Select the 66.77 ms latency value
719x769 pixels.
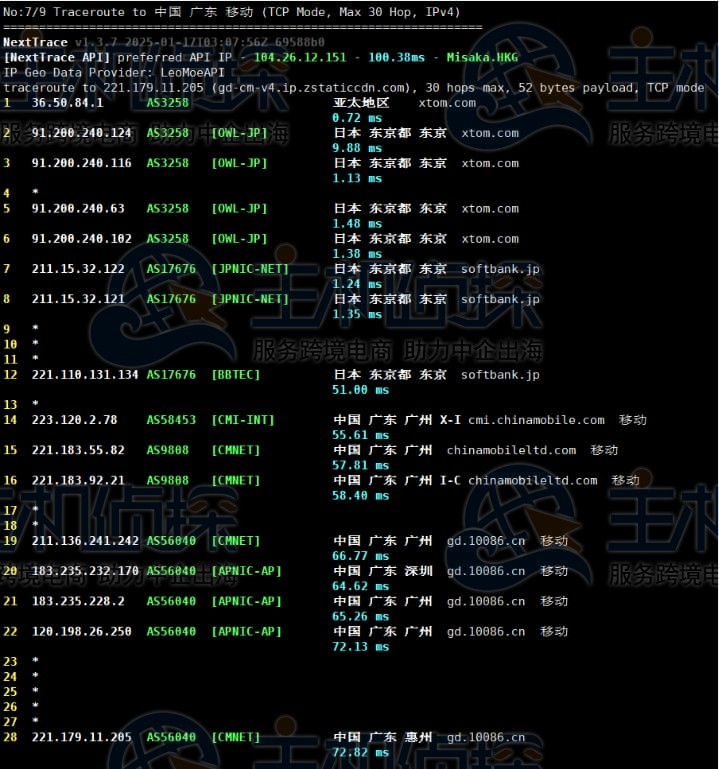(x=360, y=556)
